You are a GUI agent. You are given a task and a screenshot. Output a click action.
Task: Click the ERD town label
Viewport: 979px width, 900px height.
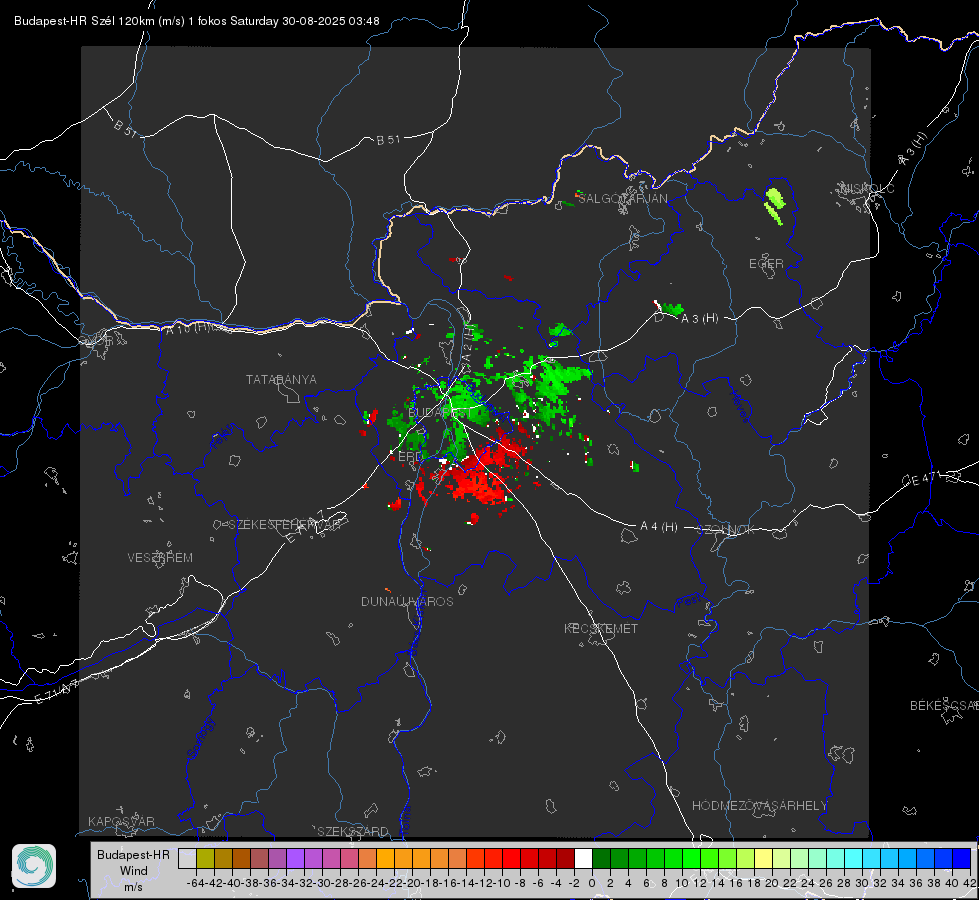coord(410,457)
